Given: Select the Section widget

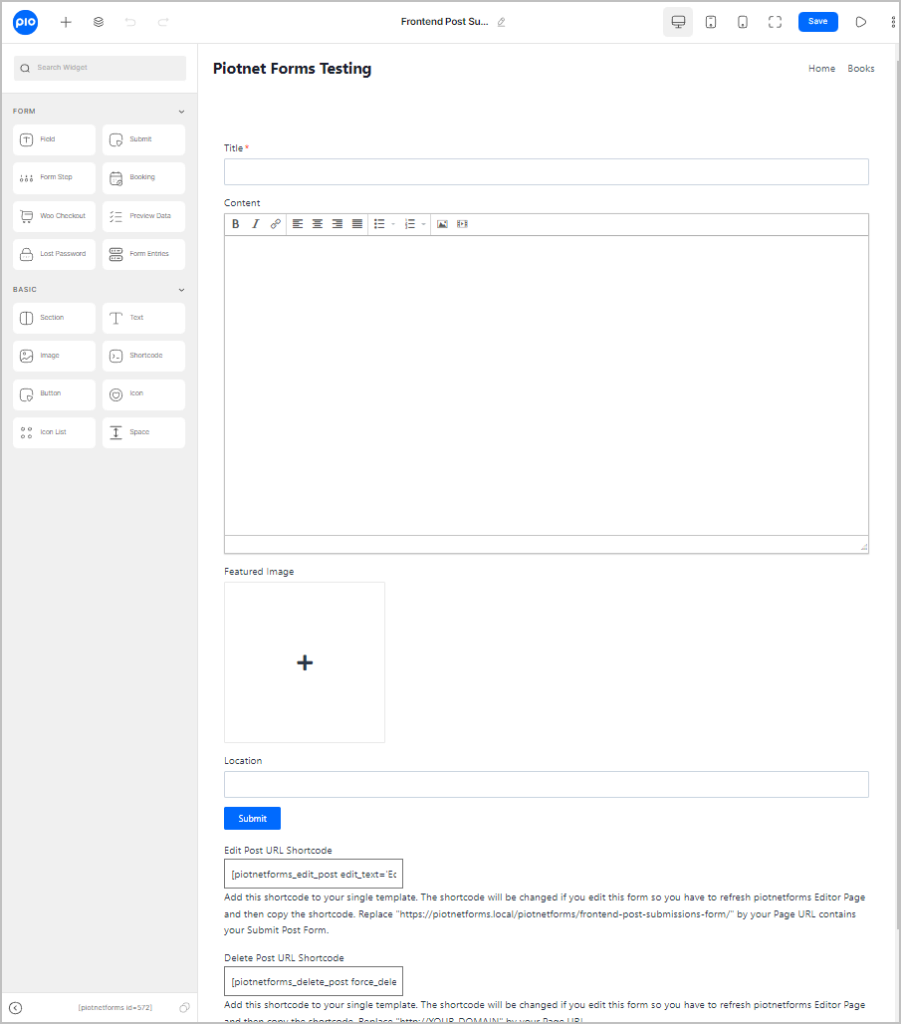Looking at the screenshot, I should pyautogui.click(x=54, y=318).
